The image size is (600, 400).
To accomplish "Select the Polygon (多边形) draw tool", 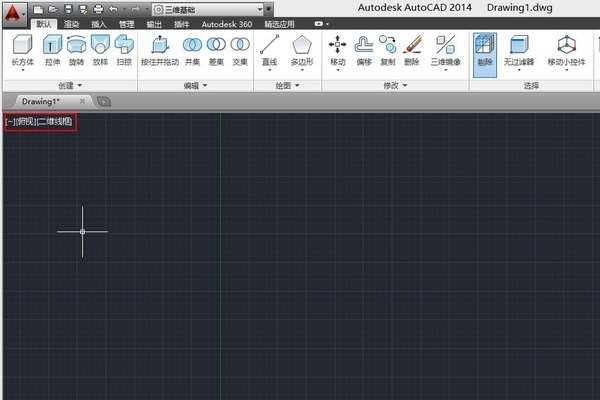I will 302,53.
